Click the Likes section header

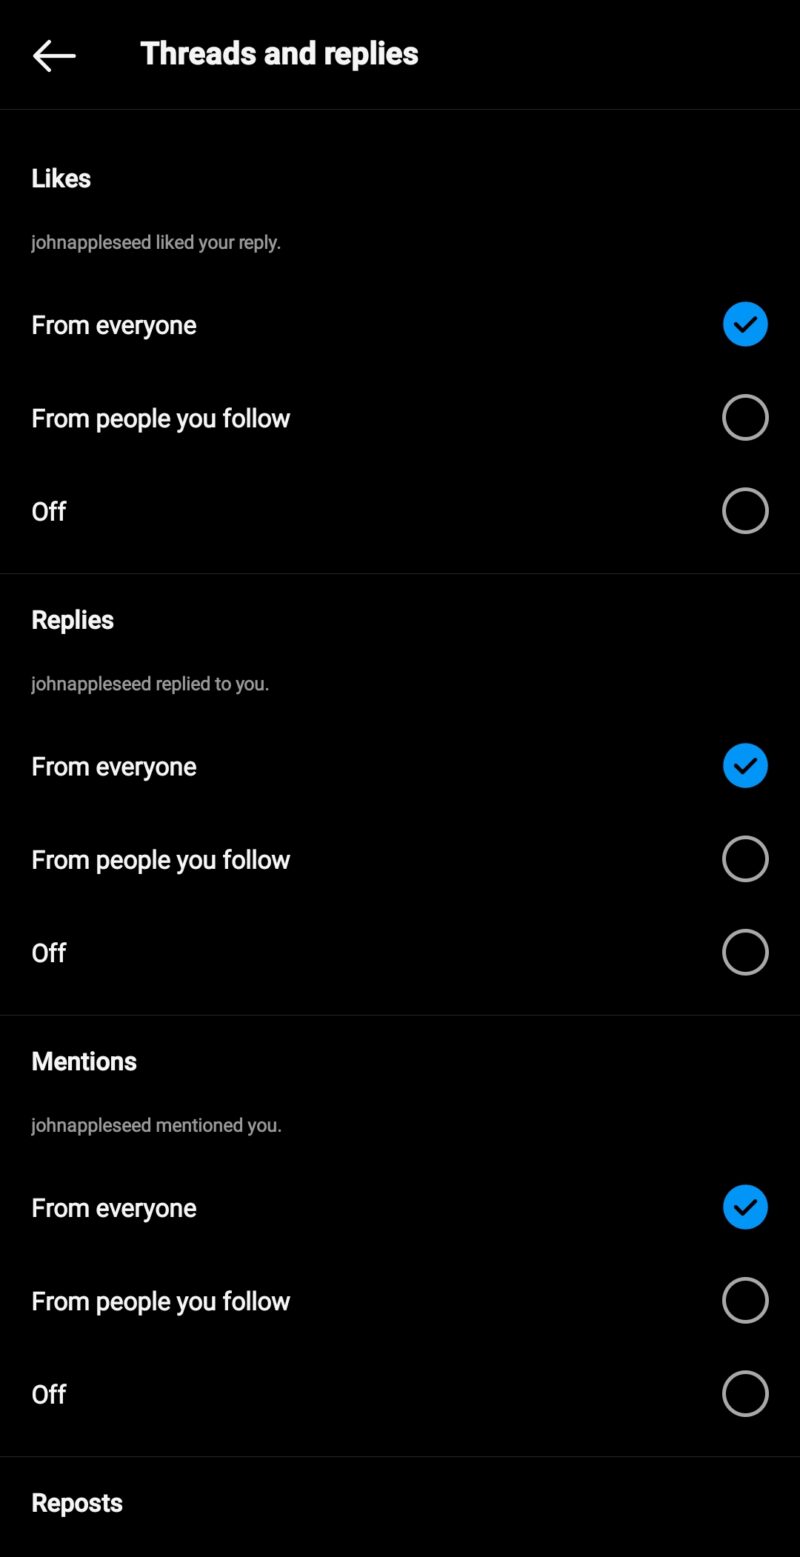(x=61, y=178)
